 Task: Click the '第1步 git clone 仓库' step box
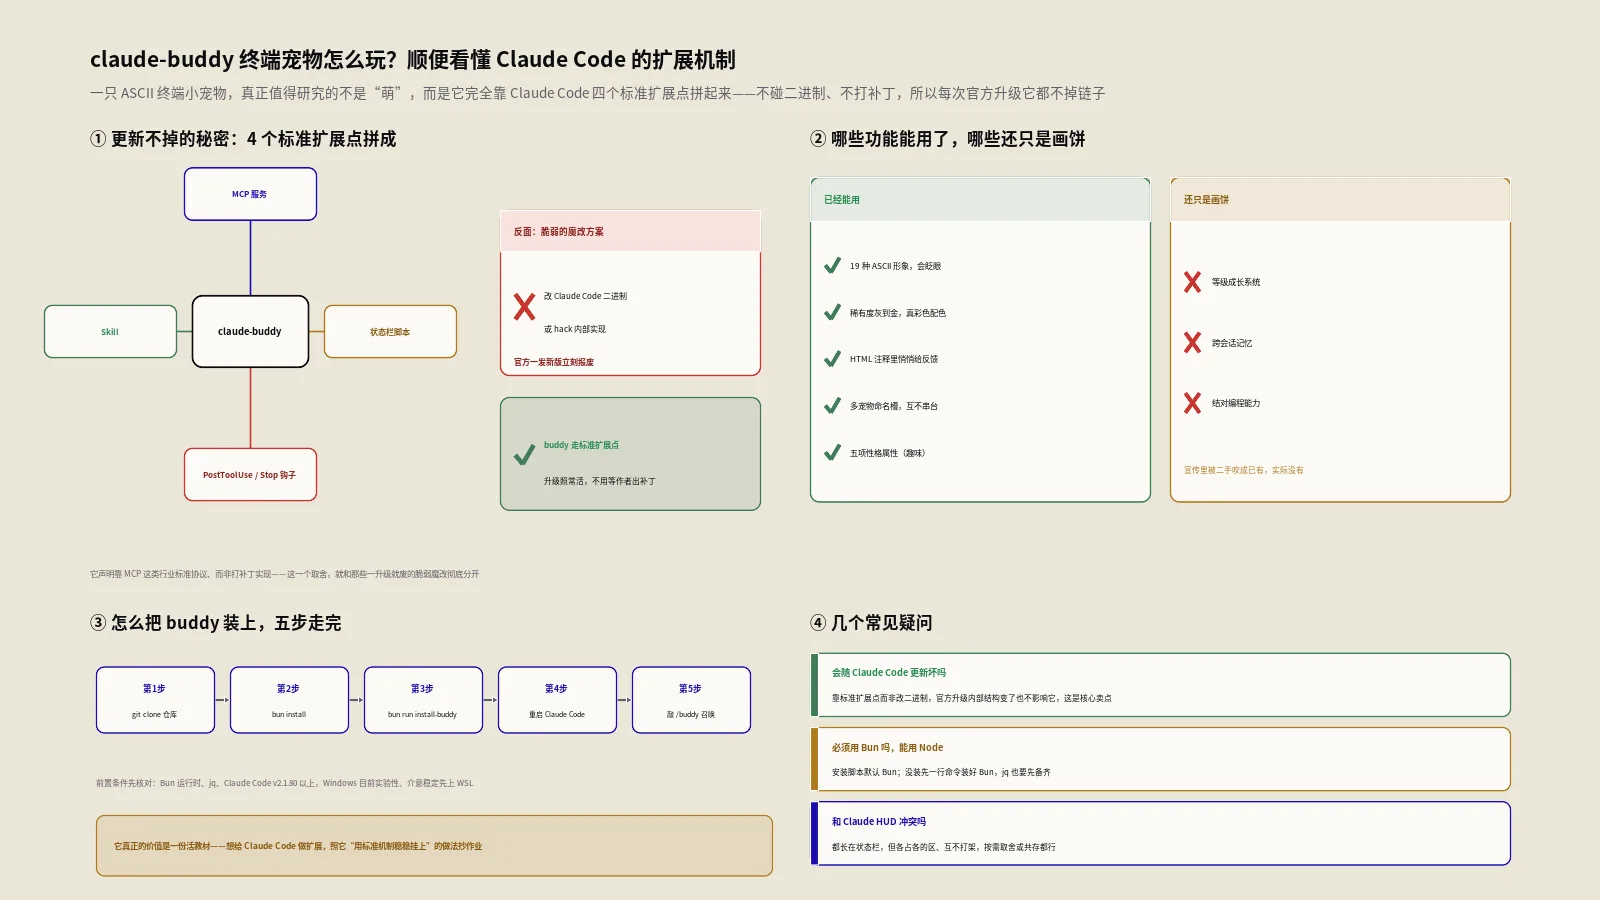pos(155,700)
